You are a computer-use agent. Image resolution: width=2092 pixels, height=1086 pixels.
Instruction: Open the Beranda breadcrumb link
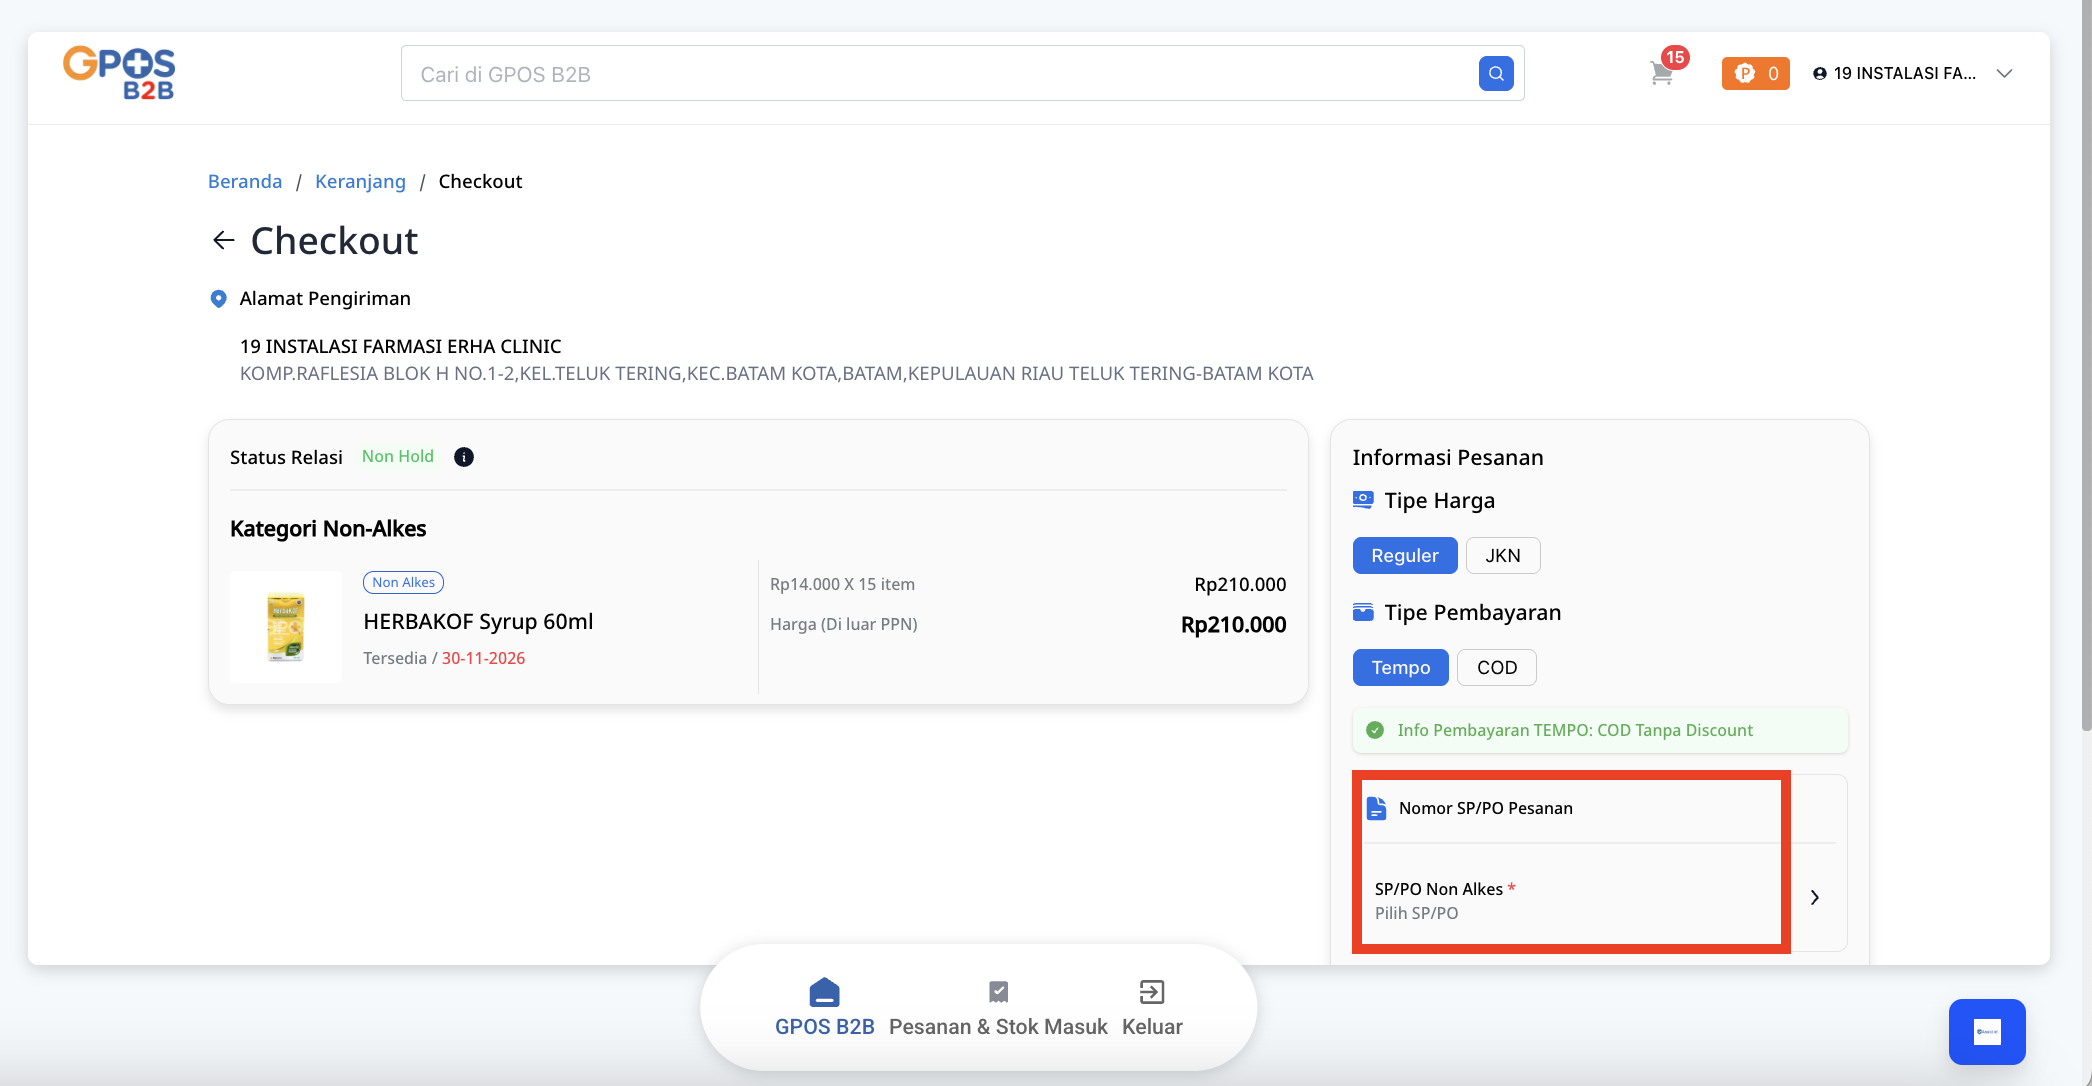[245, 181]
